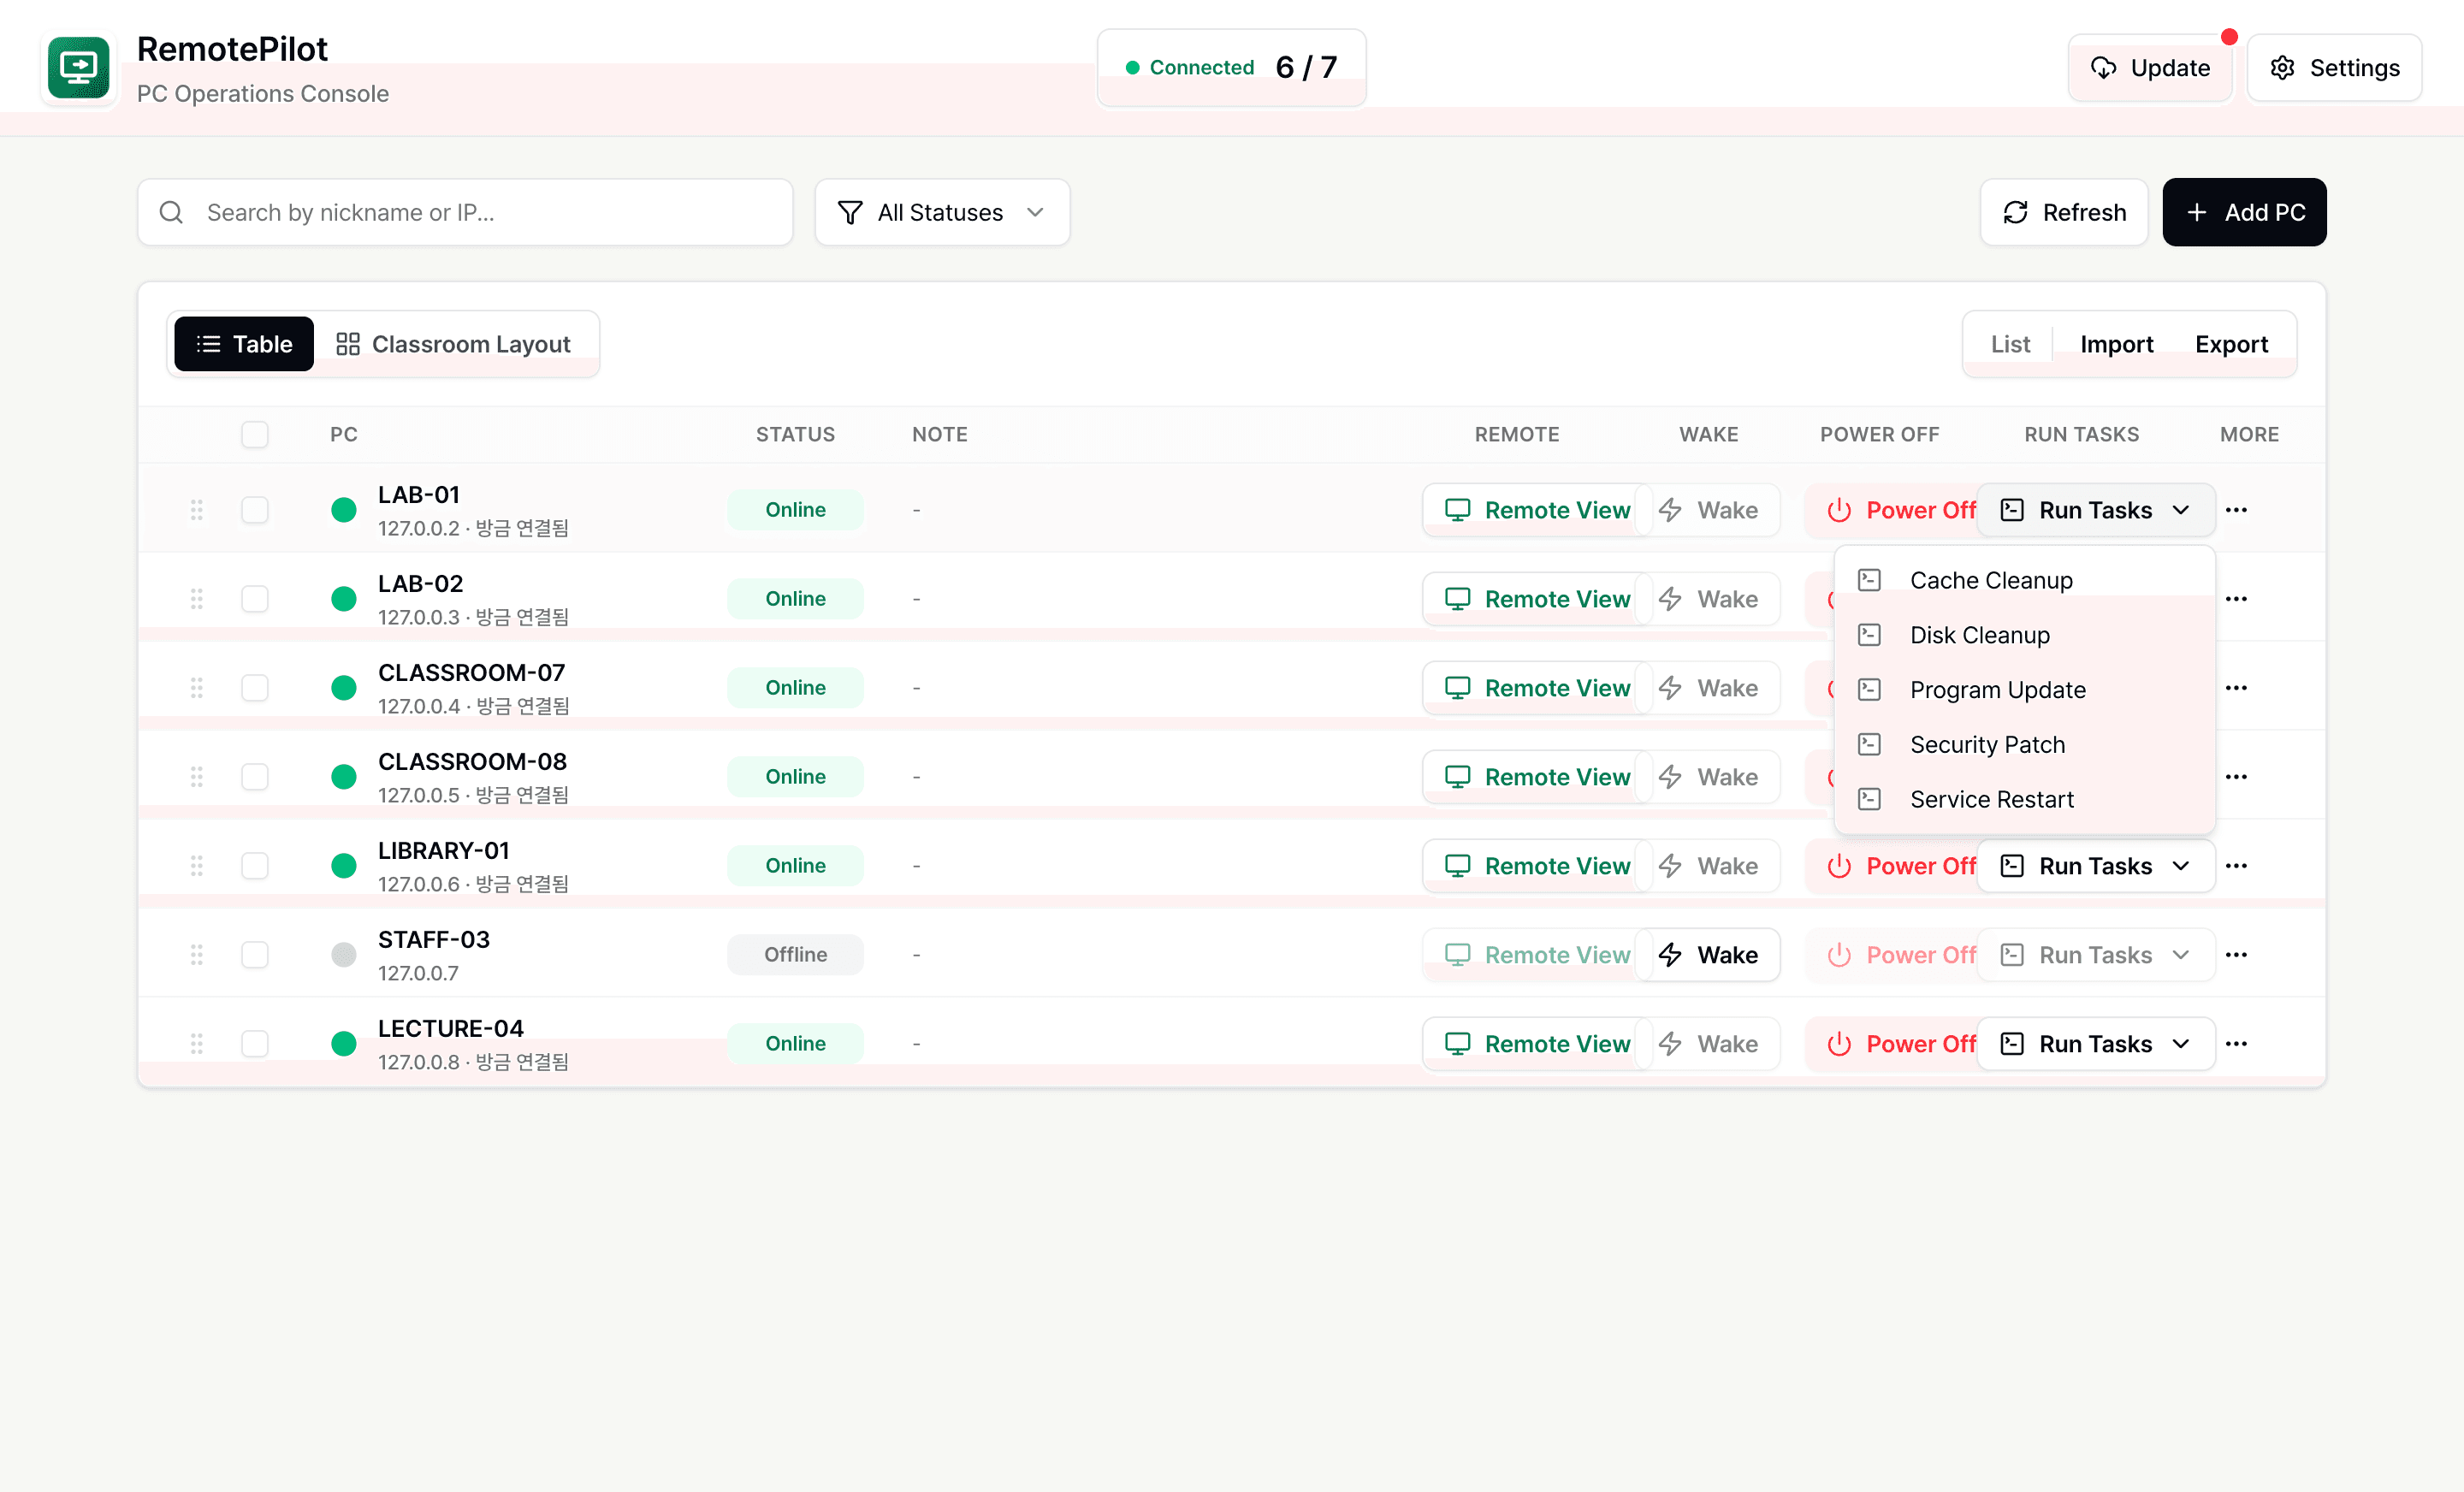Click the LECTURE-04 PC name
The image size is (2464, 1492).
click(x=450, y=1028)
